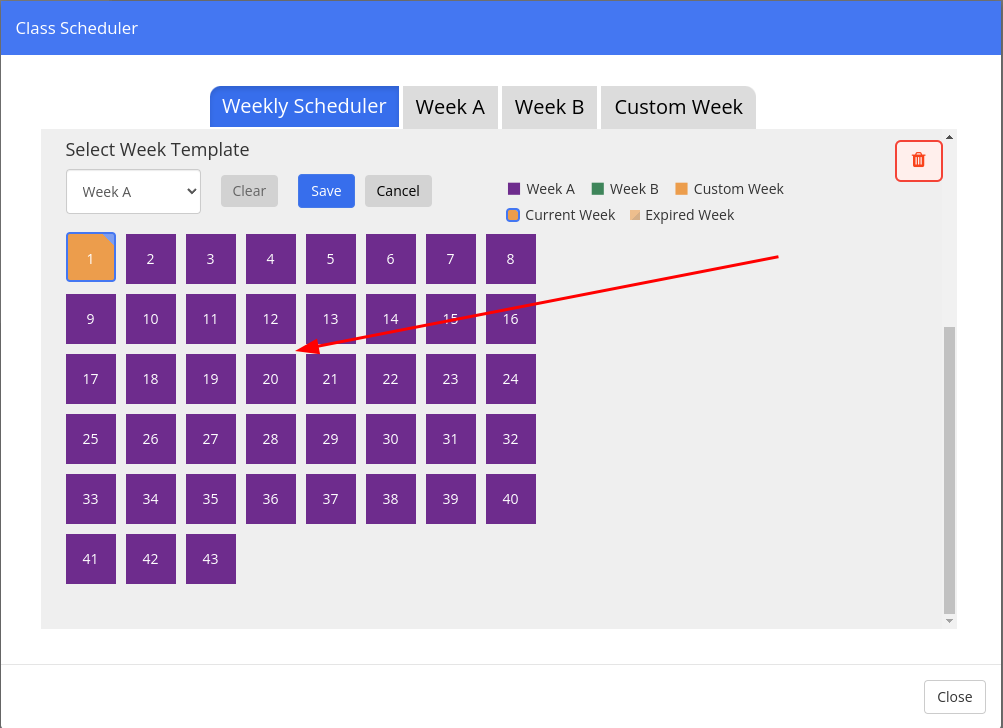Click the orange Custom Week legend swatch
This screenshot has width=1003, height=728.
pyautogui.click(x=681, y=189)
